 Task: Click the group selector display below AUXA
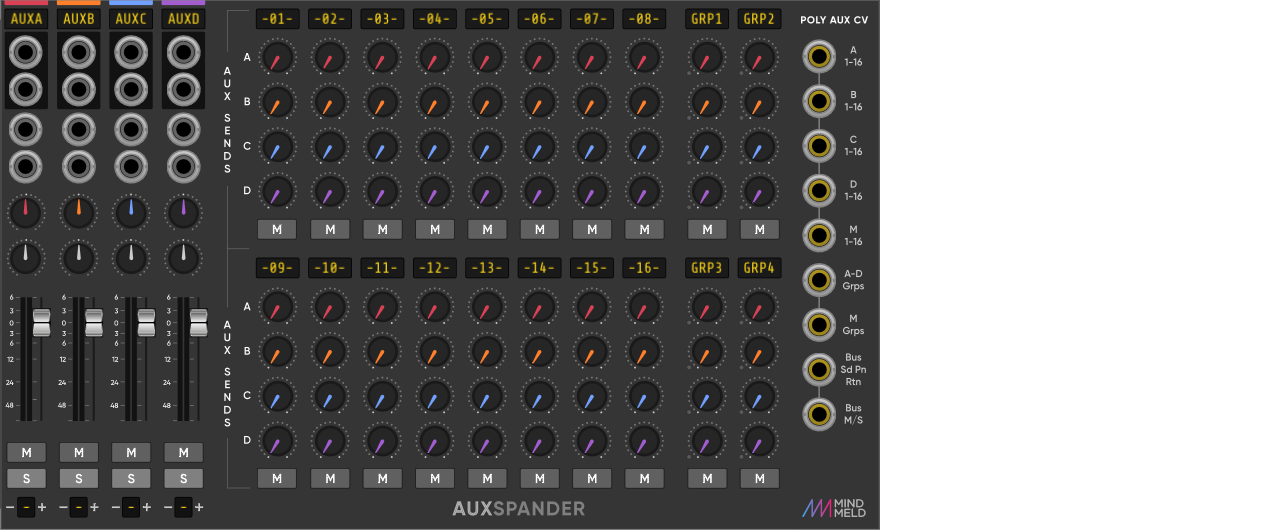[x=26, y=507]
